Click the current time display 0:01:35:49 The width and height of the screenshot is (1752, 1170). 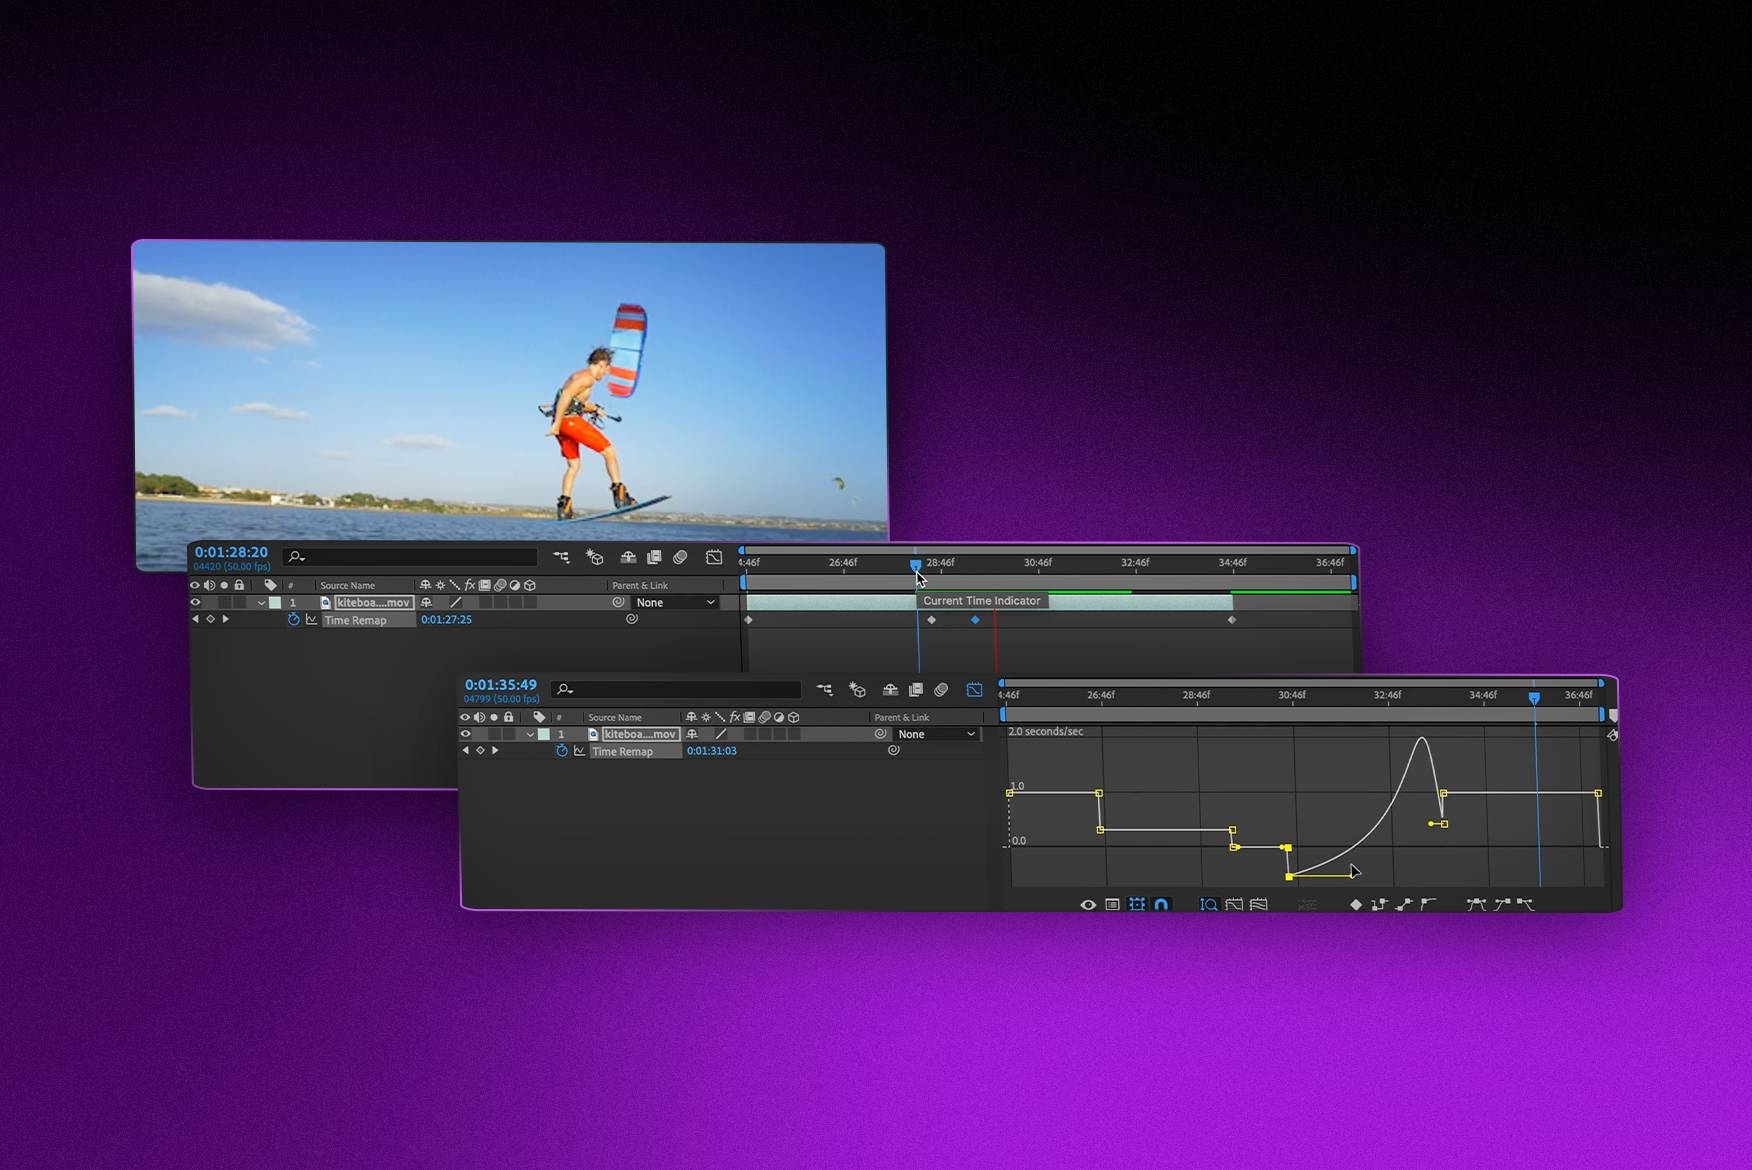pyautogui.click(x=501, y=685)
